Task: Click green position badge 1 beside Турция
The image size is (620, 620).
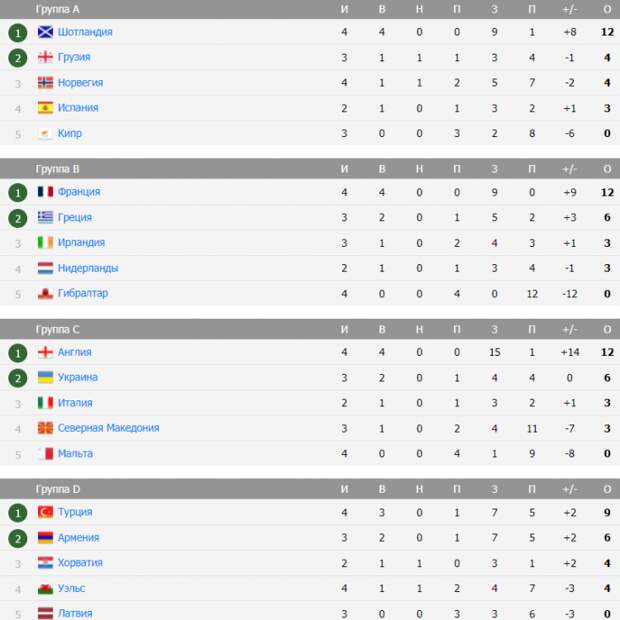Action: click(x=18, y=513)
